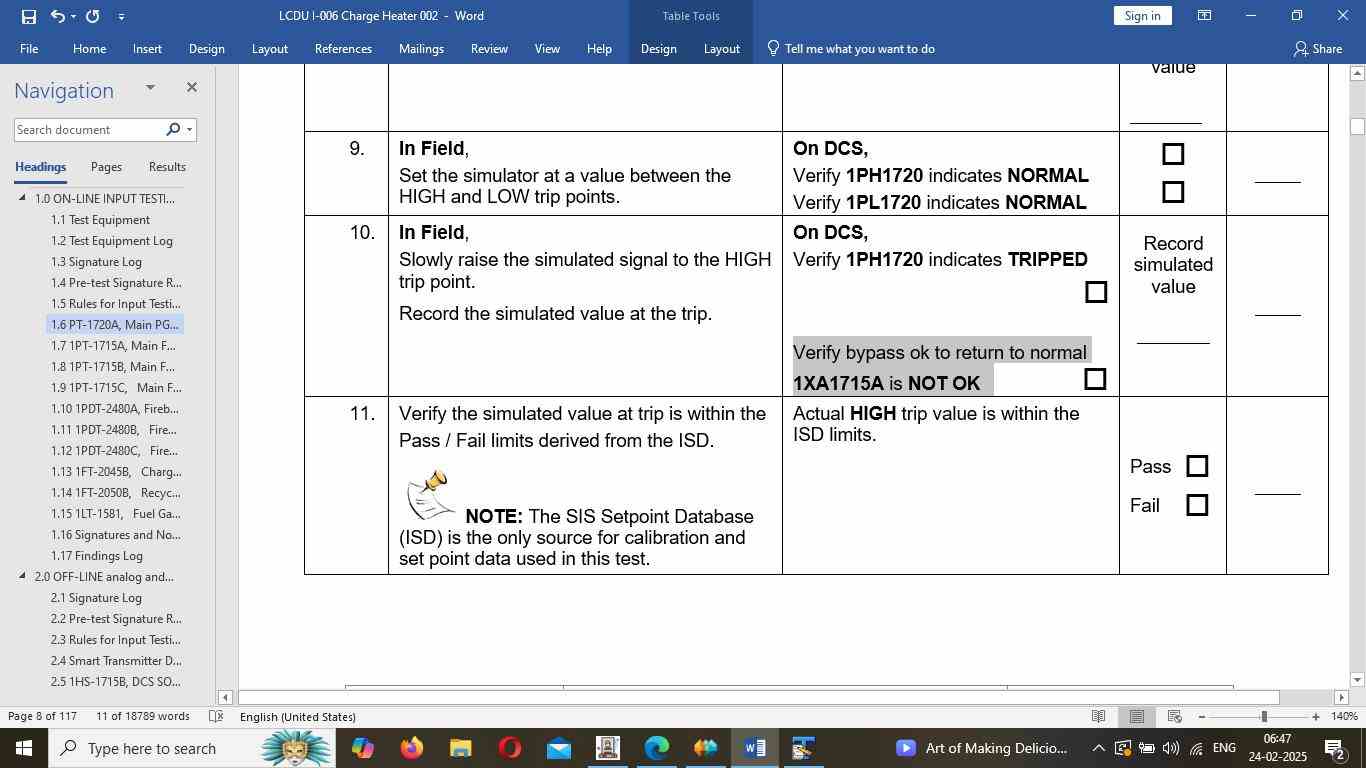The width and height of the screenshot is (1366, 768).
Task: Click the word count in status bar
Action: [143, 716]
